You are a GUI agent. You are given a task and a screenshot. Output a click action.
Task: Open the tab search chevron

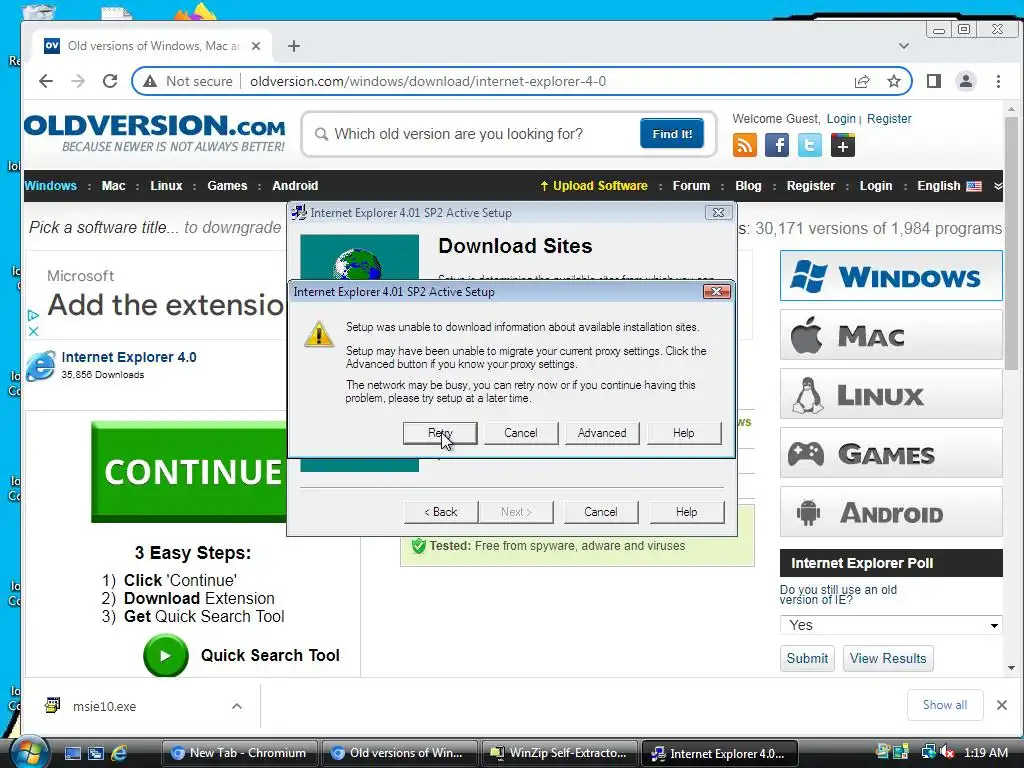[x=904, y=46]
